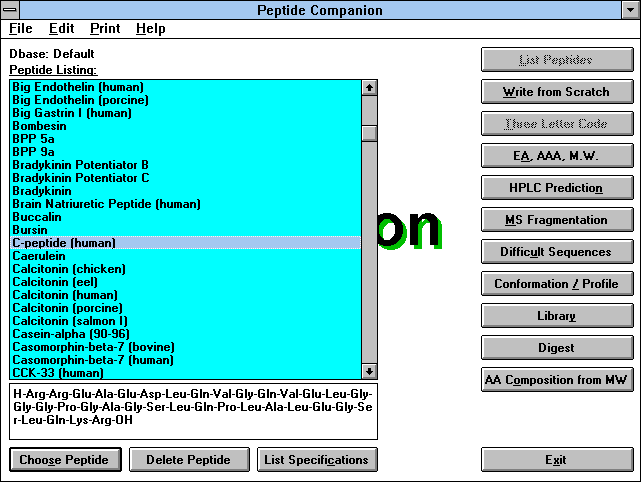
Task: Click Delete Peptide button
Action: [189, 460]
